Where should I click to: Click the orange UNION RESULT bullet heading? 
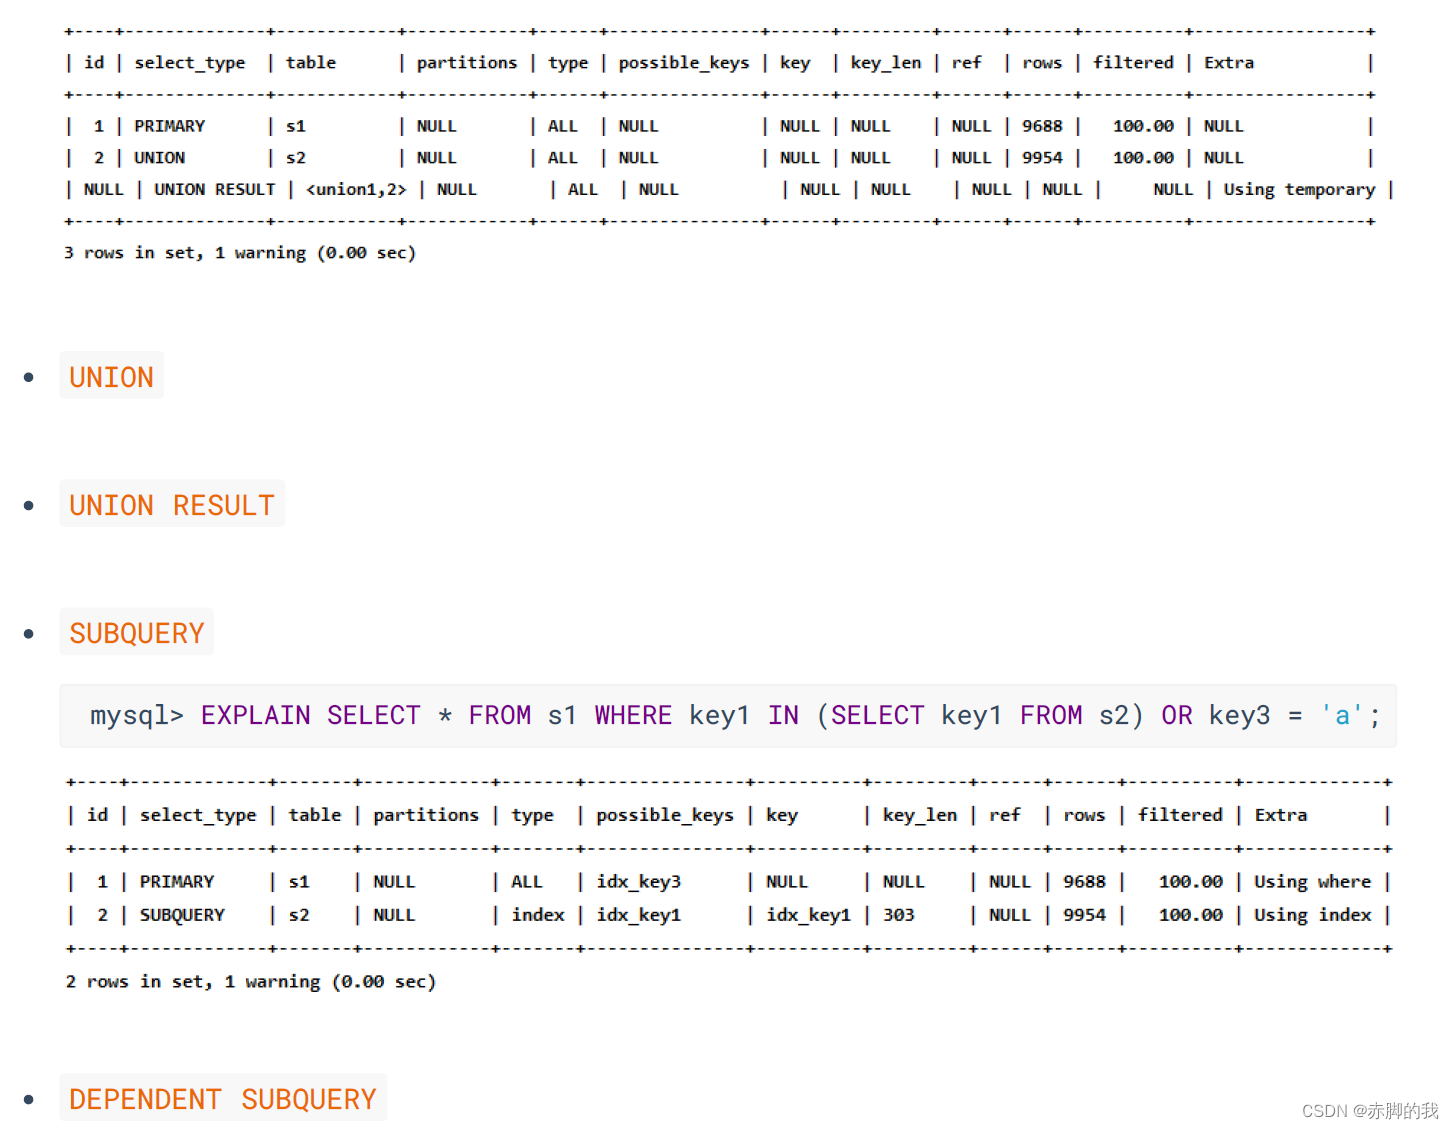(x=172, y=505)
